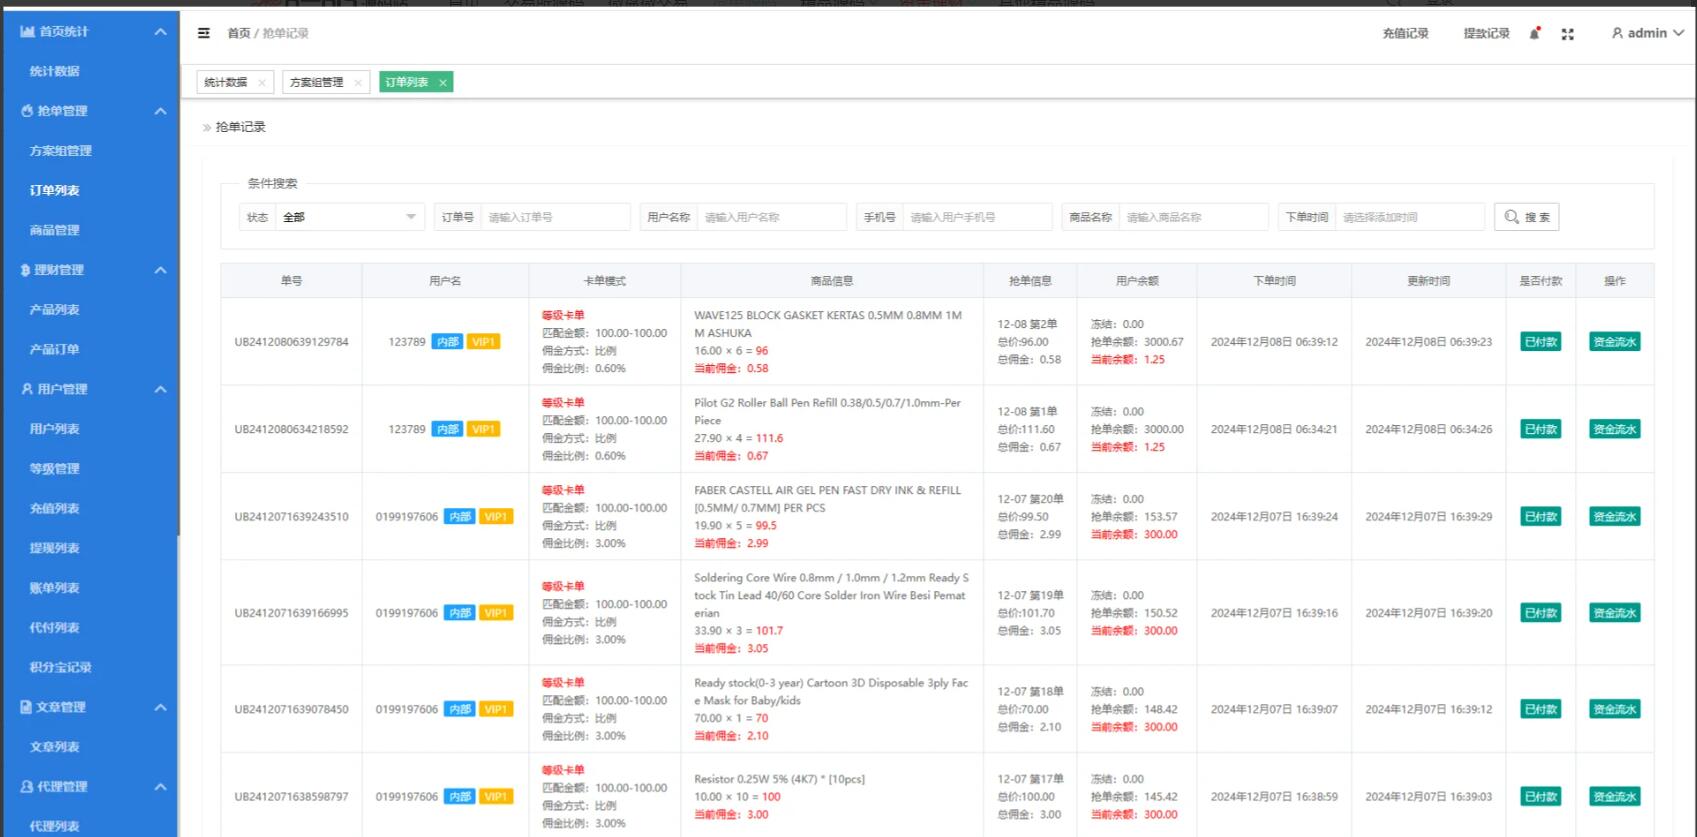Viewport: 1697px width, 837px height.
Task: Click the magnifier 搜索 button
Action: pos(1526,217)
